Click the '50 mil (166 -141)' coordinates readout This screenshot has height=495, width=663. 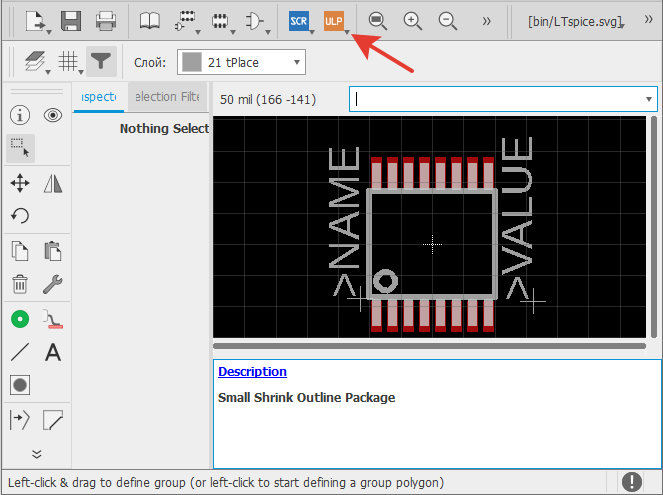click(268, 100)
